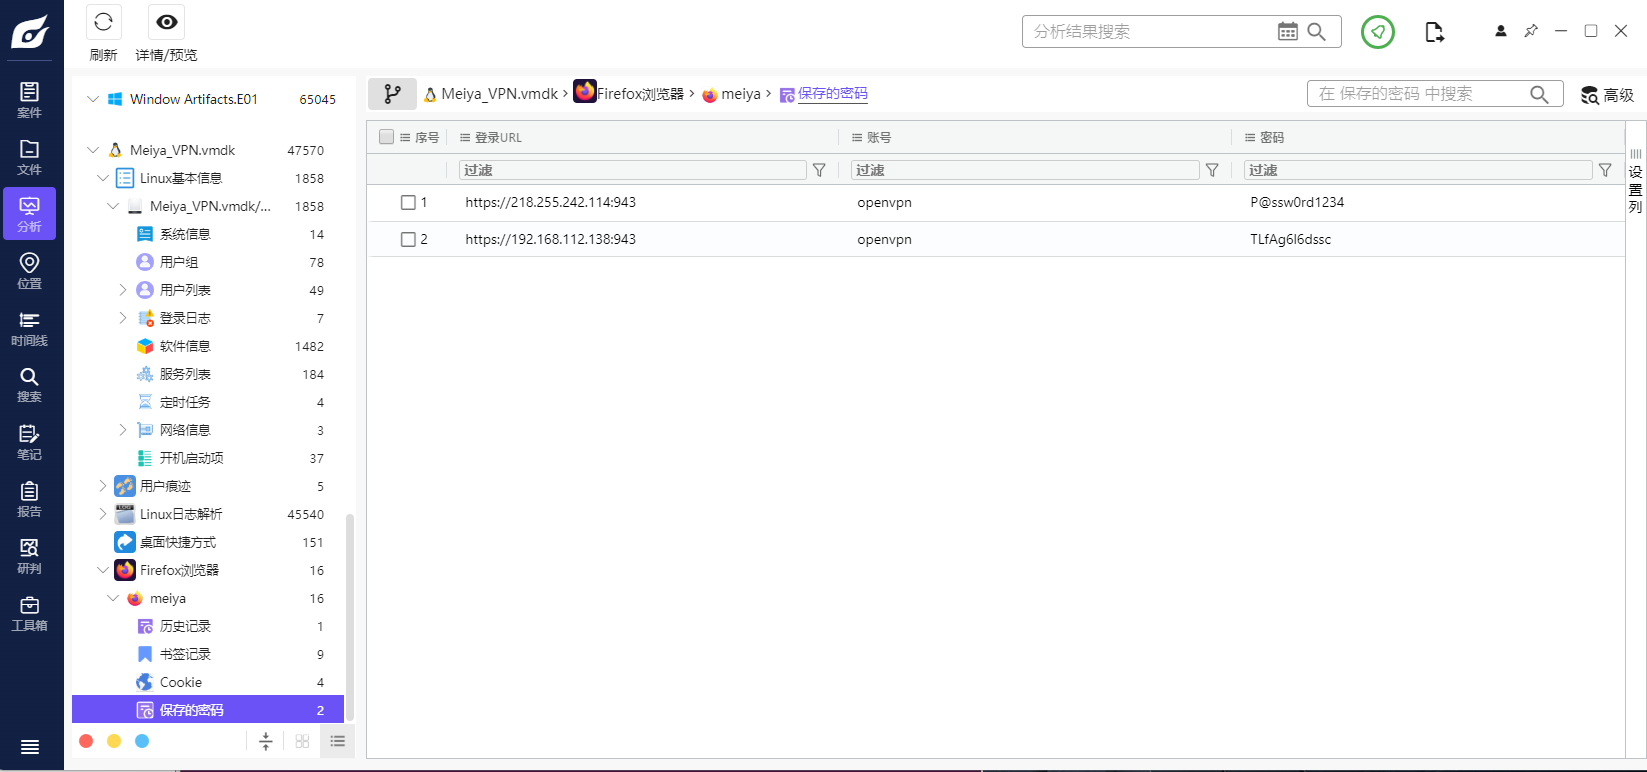Viewport: 1647px width, 772px height.
Task: Open the 报告 report section
Action: (29, 499)
